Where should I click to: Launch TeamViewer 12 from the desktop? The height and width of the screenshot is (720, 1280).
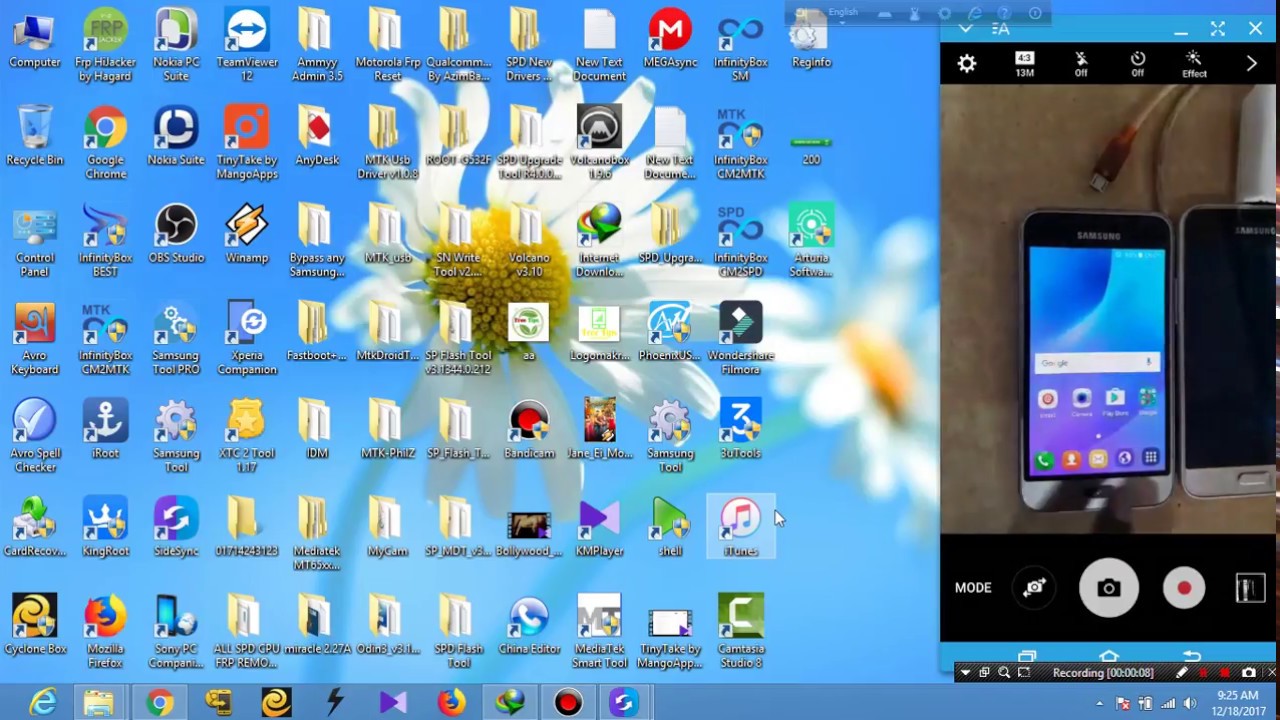[x=247, y=45]
